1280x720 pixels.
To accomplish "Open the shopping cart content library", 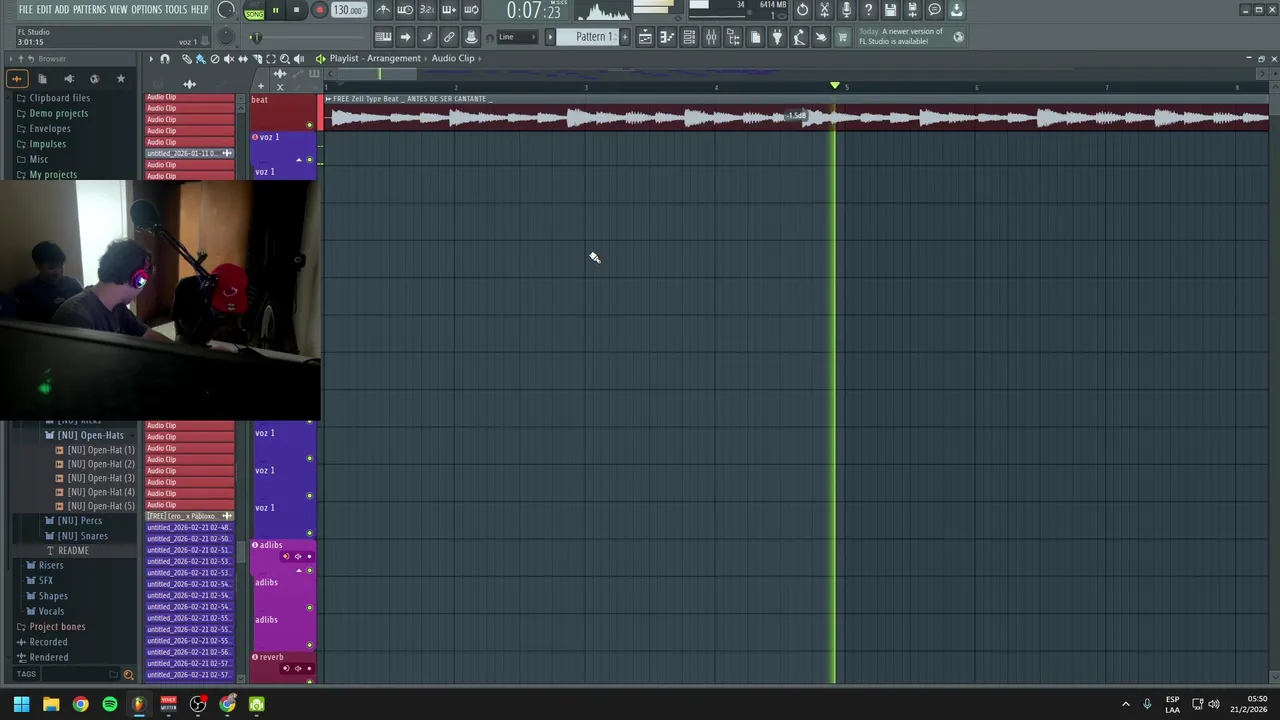I will 842,37.
